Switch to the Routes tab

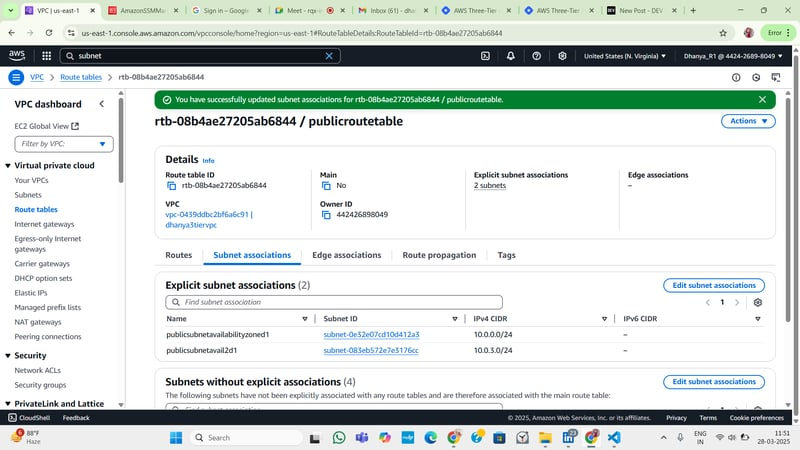click(x=179, y=255)
